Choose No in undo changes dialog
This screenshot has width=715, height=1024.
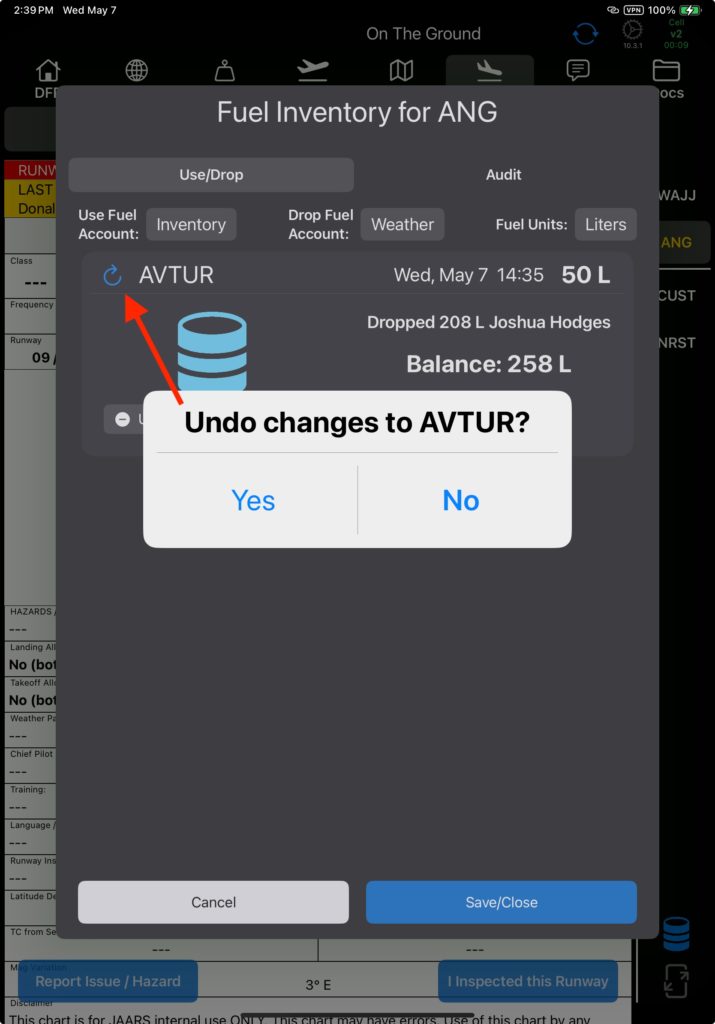coord(461,500)
